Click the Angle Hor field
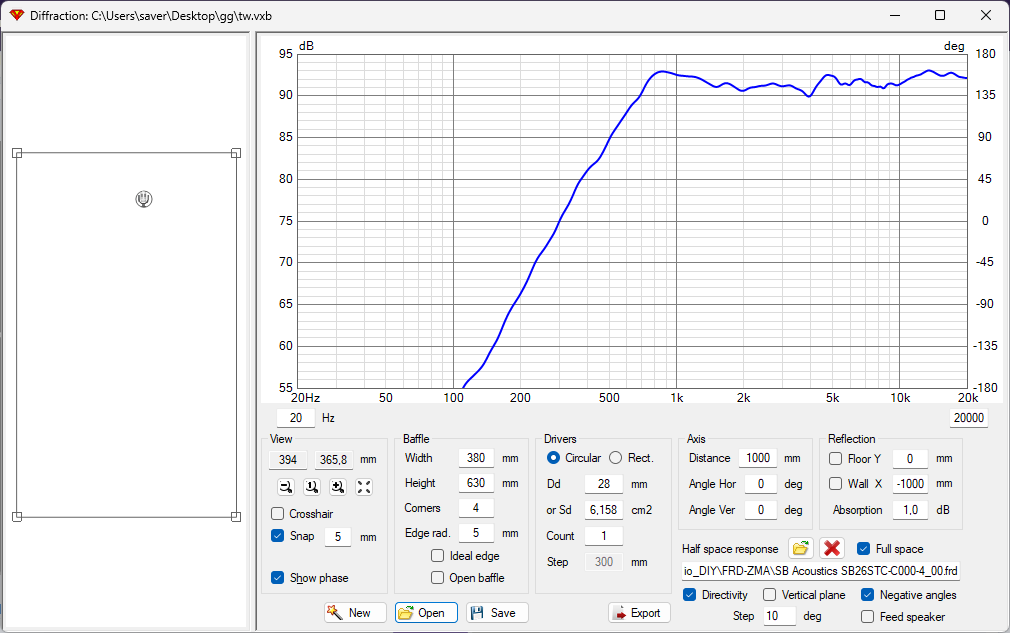The image size is (1010, 633). (761, 484)
